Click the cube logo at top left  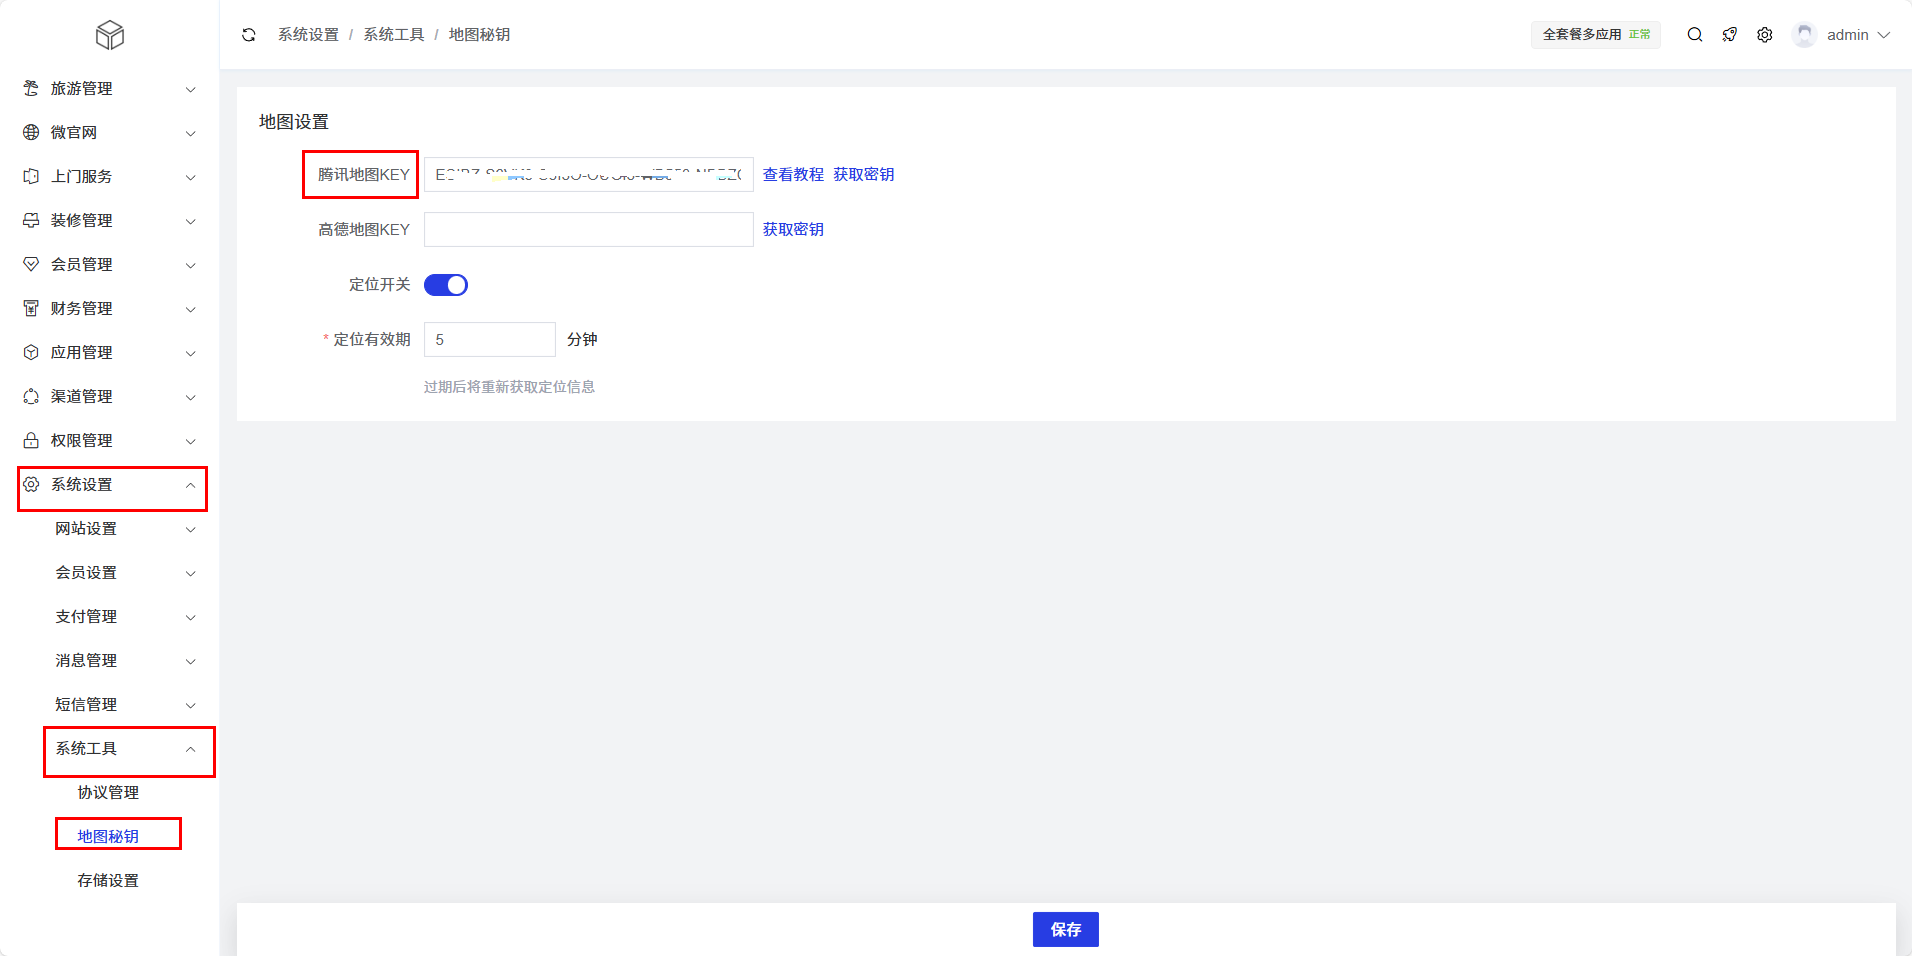click(x=109, y=36)
